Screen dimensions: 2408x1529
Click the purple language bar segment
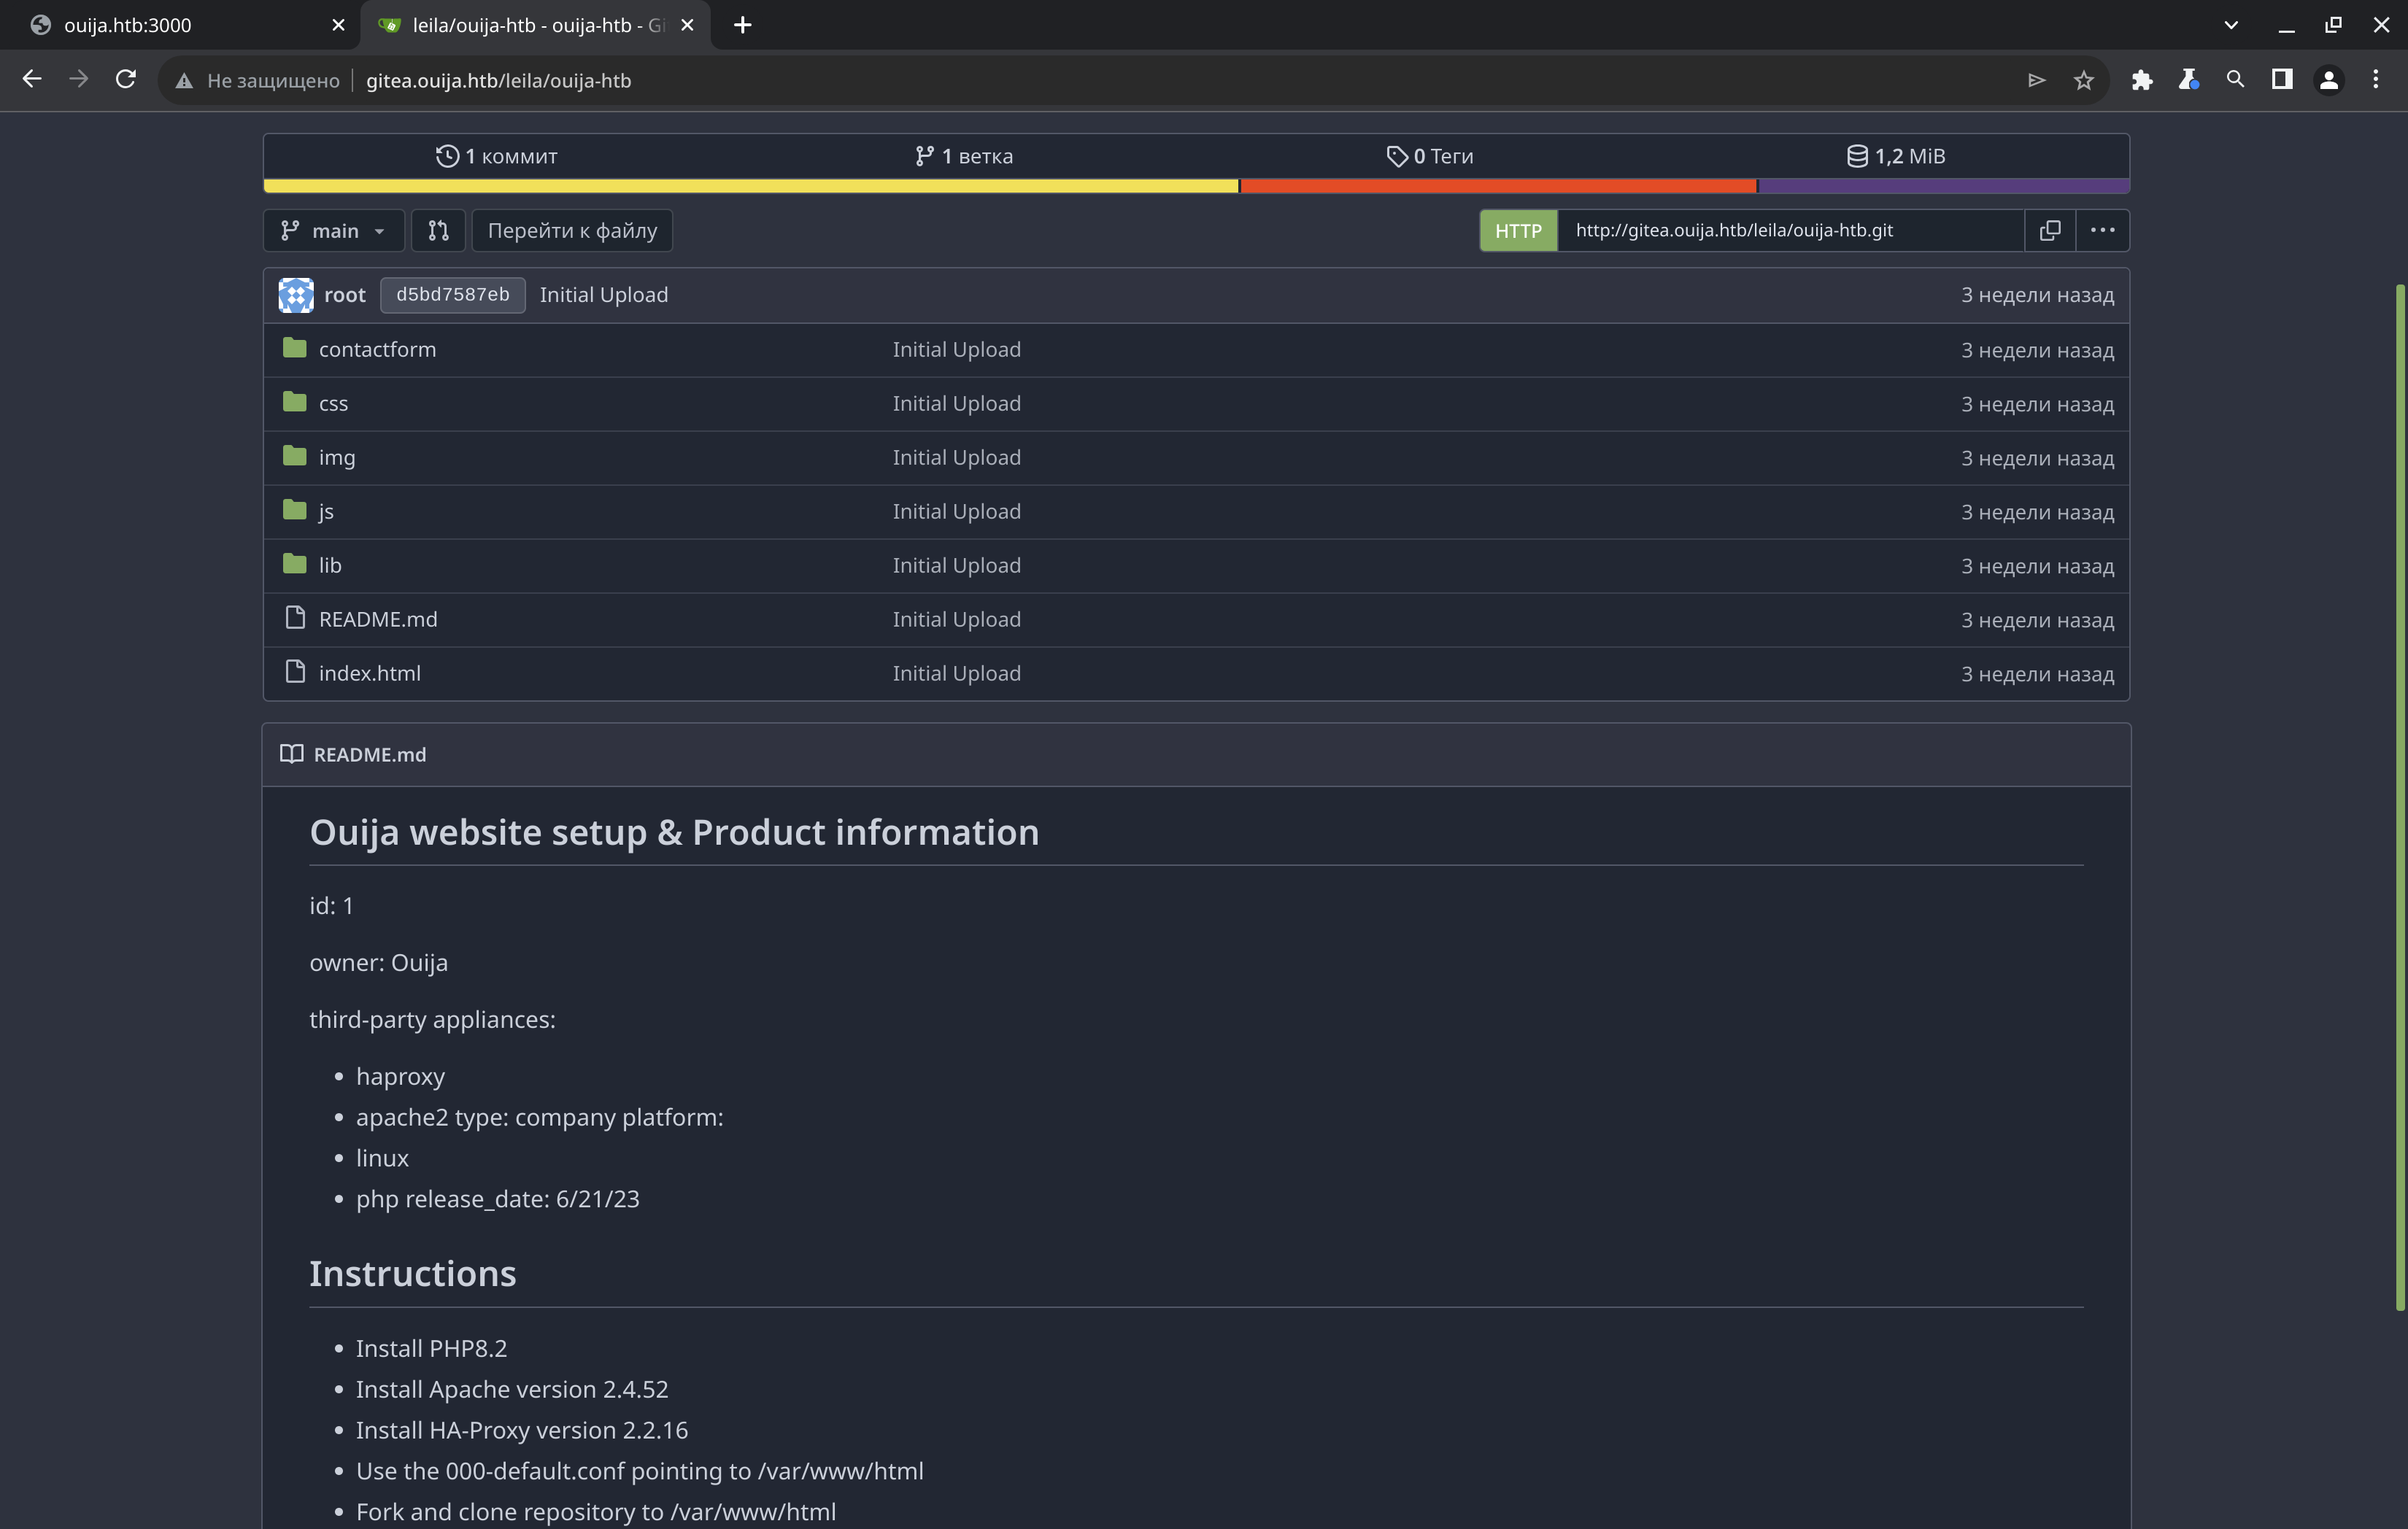pos(1943,186)
